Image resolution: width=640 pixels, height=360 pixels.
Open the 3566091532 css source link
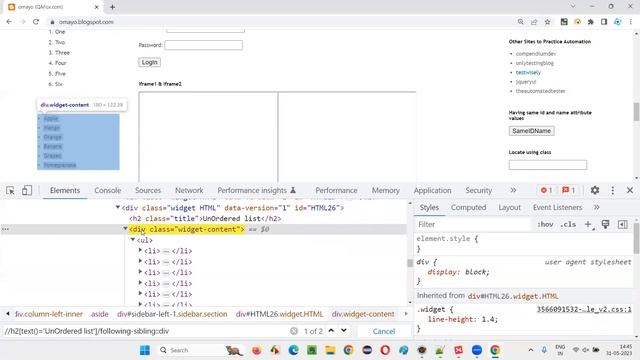[x=584, y=309]
